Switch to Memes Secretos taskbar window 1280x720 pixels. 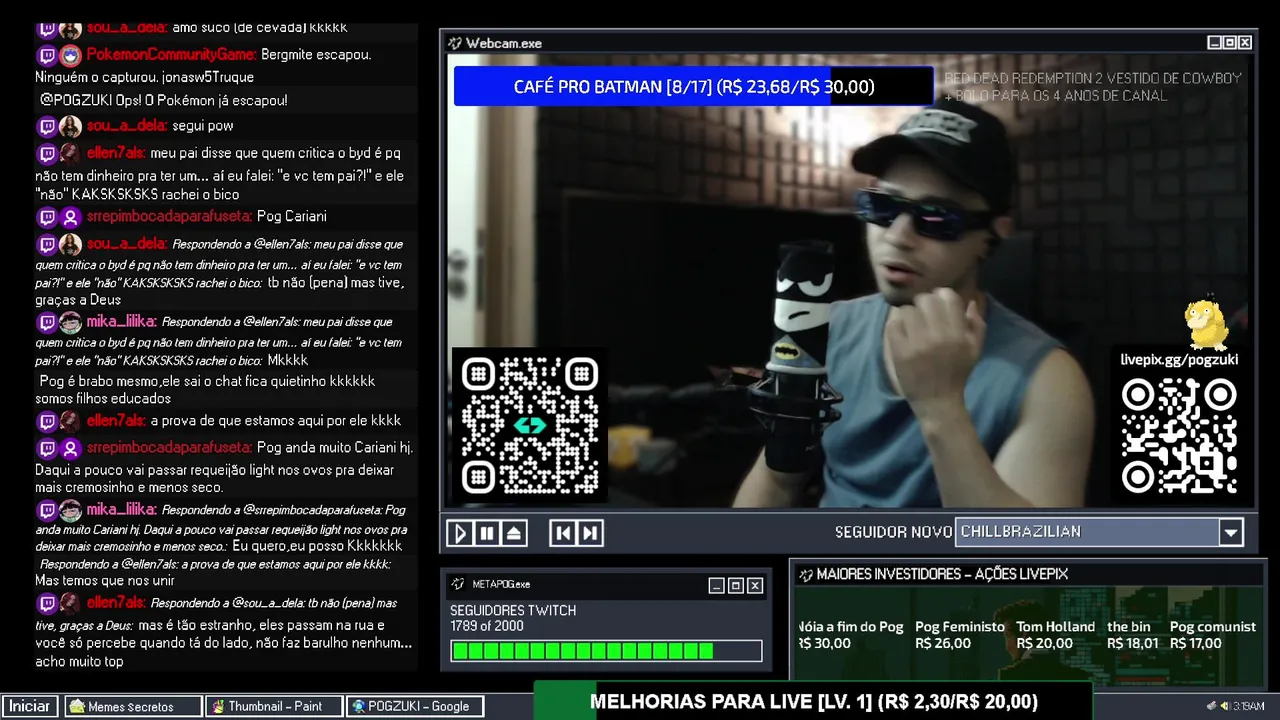point(133,706)
